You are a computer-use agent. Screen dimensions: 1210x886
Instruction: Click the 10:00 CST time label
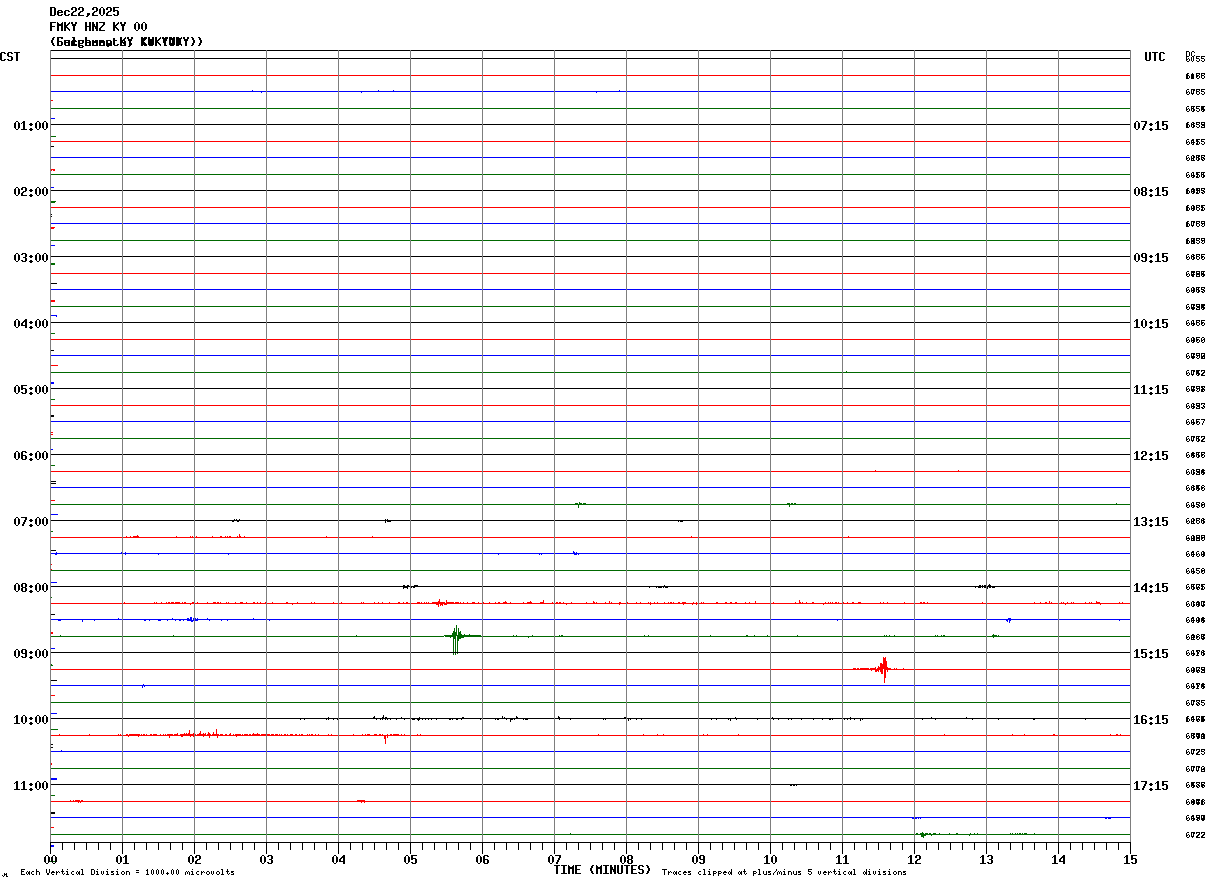31,719
